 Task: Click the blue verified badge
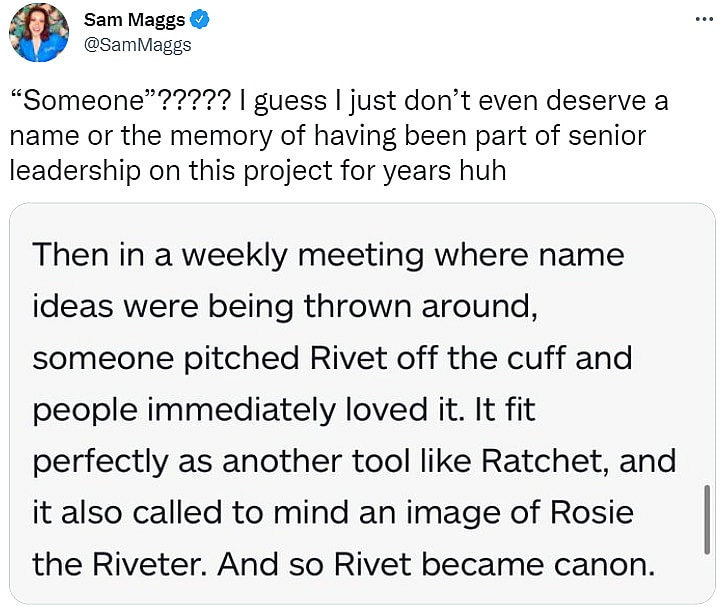[x=199, y=21]
